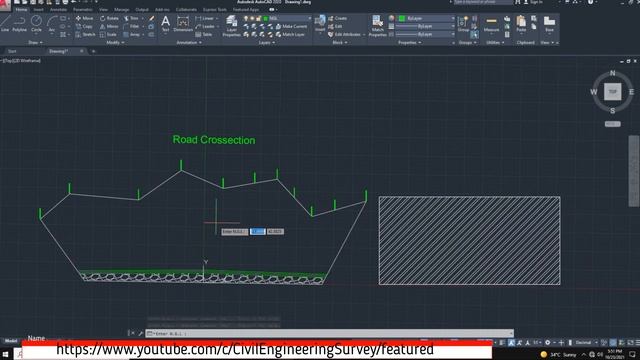Click the Rotate tool
Screen dimensions: 640x360
[x=109, y=18]
